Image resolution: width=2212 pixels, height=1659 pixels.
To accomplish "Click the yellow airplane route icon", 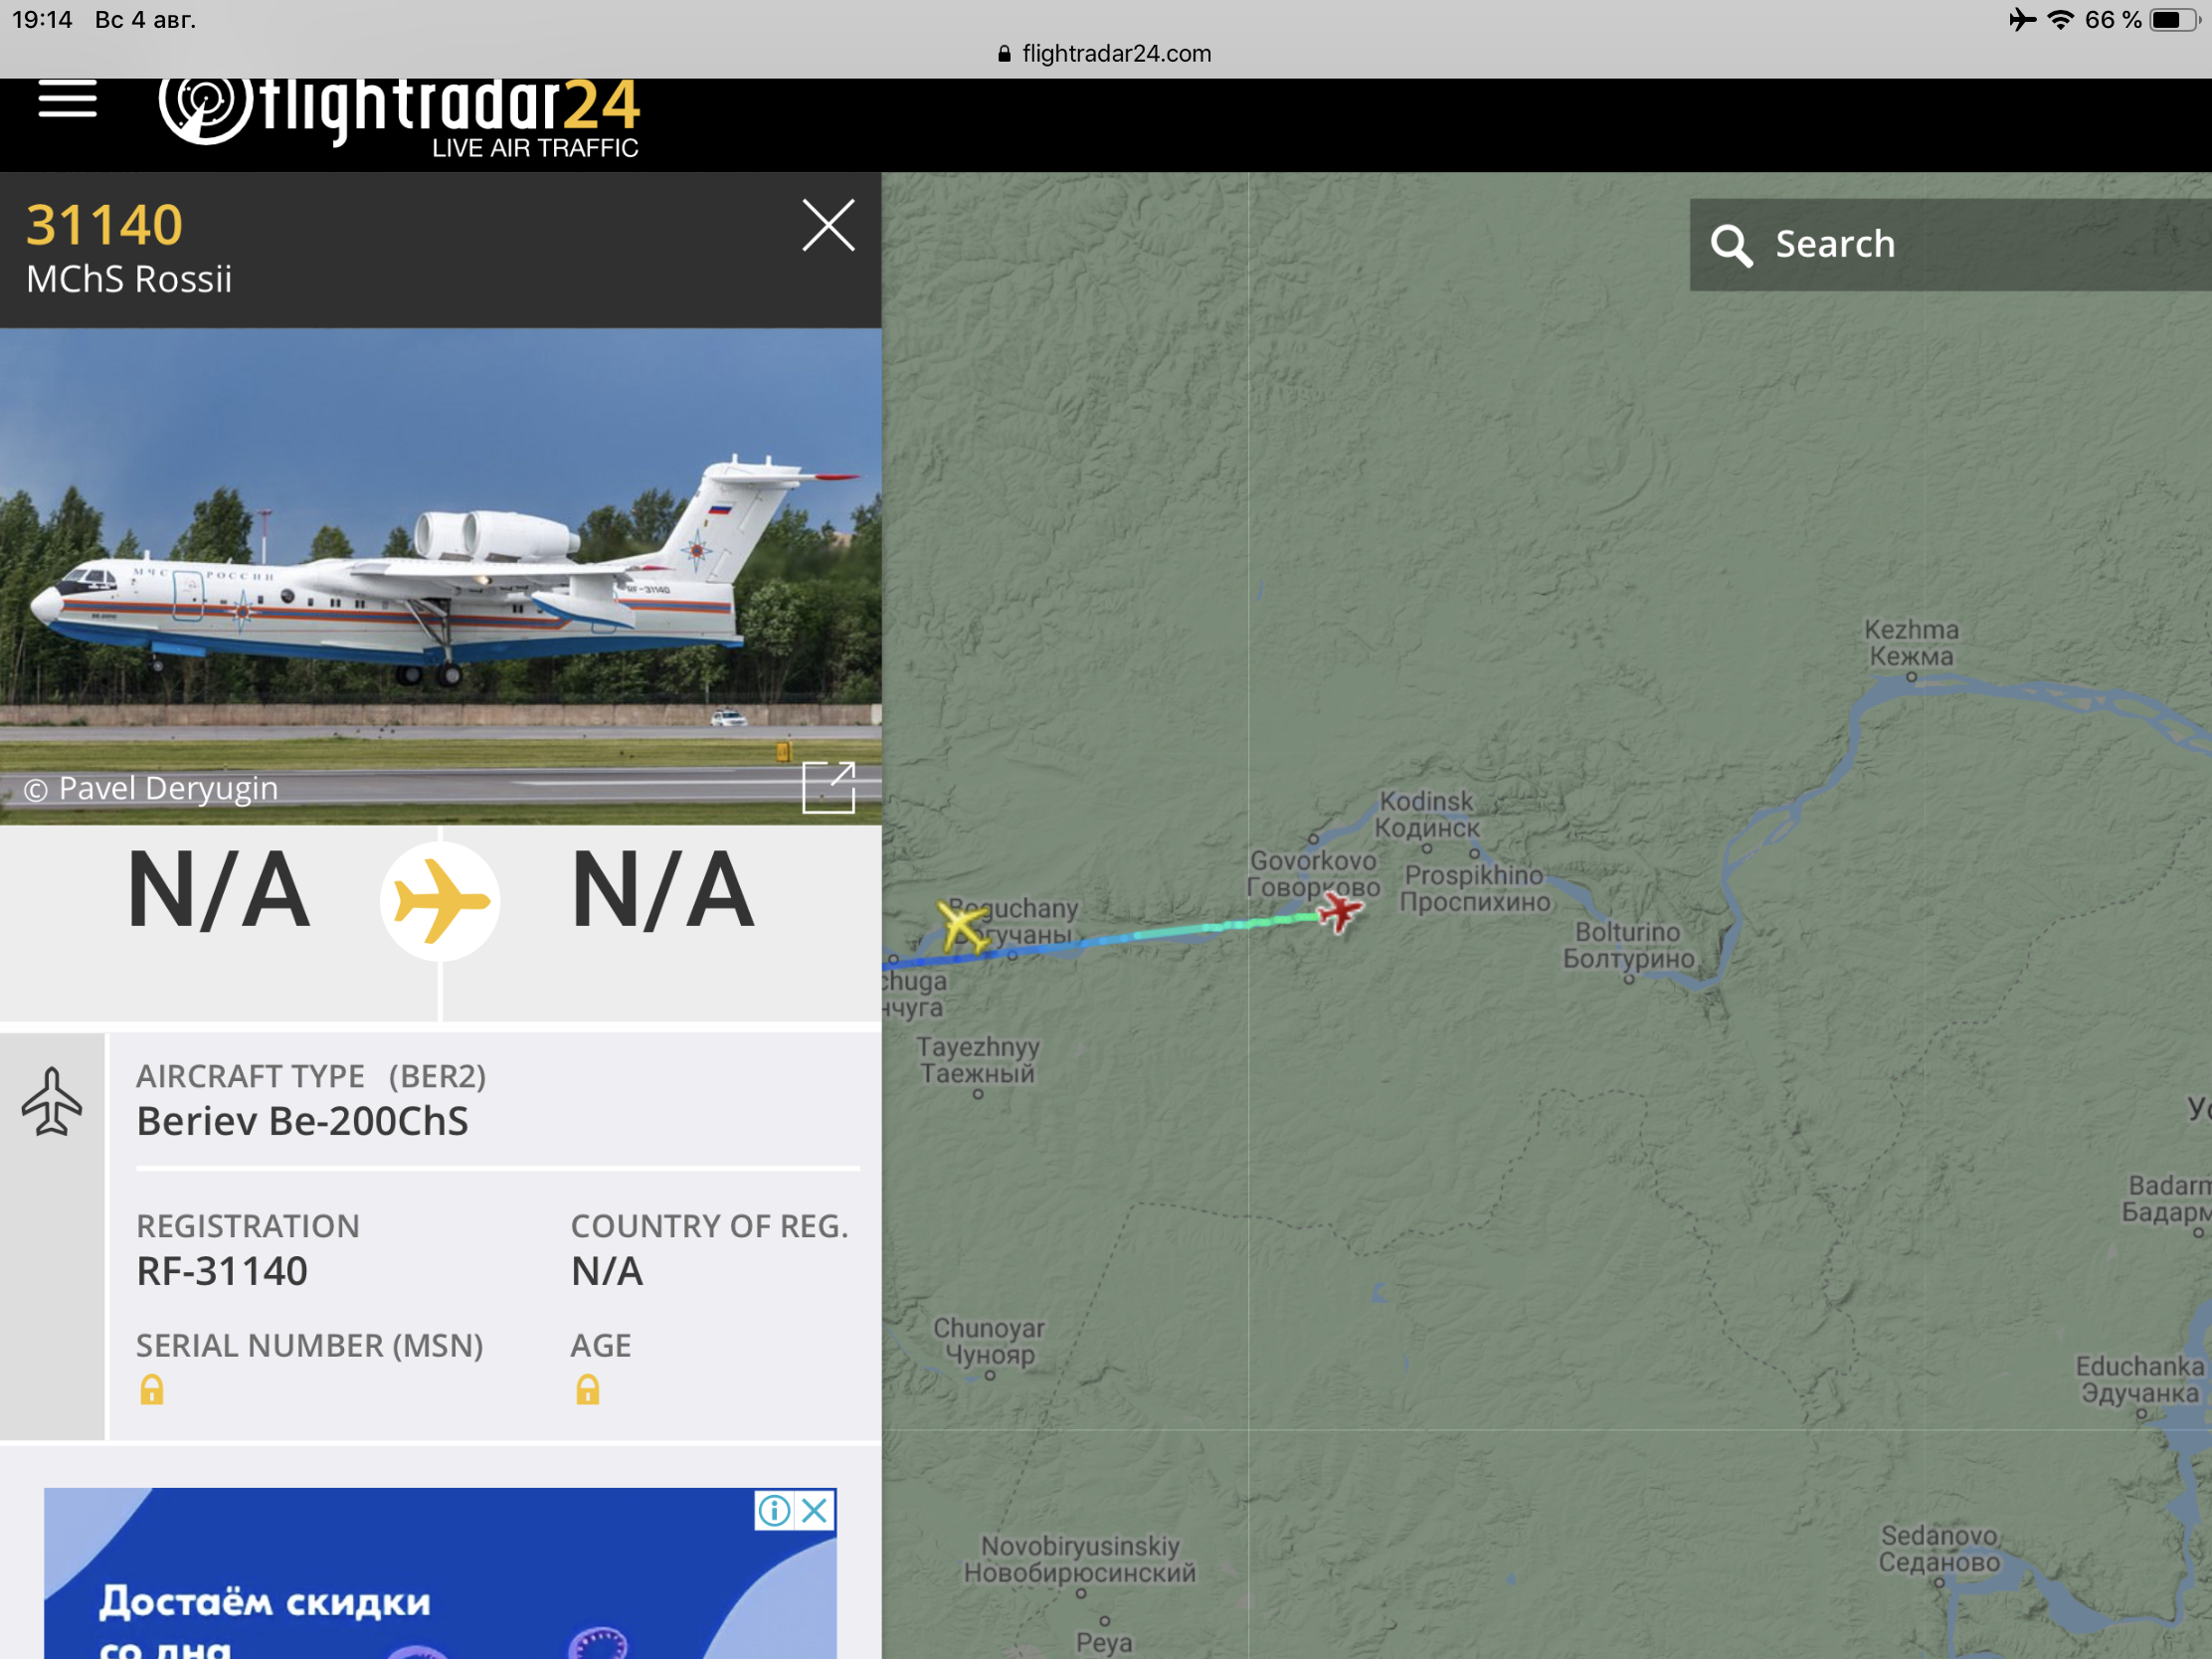I will pyautogui.click(x=440, y=901).
